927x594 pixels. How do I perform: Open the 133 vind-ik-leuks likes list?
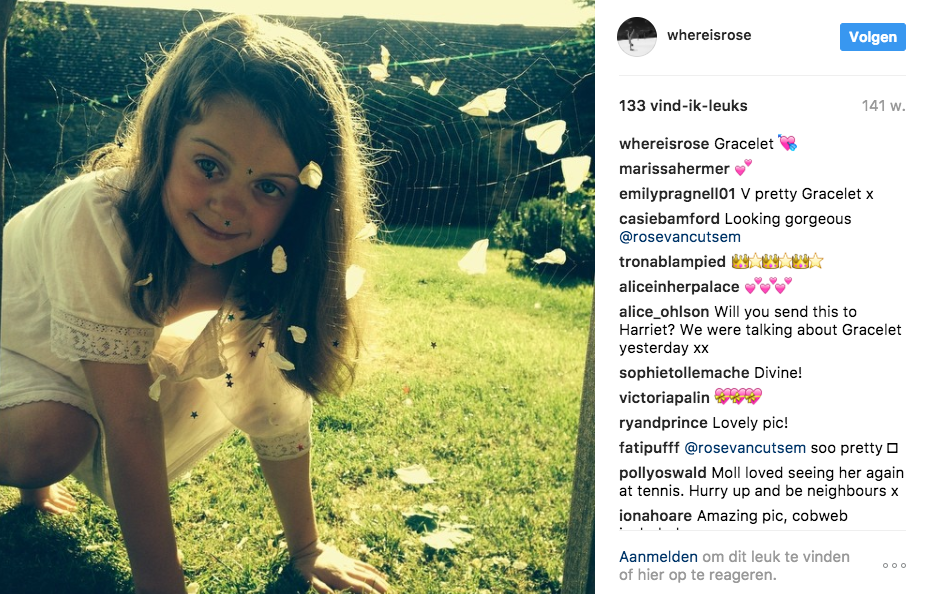pos(683,106)
